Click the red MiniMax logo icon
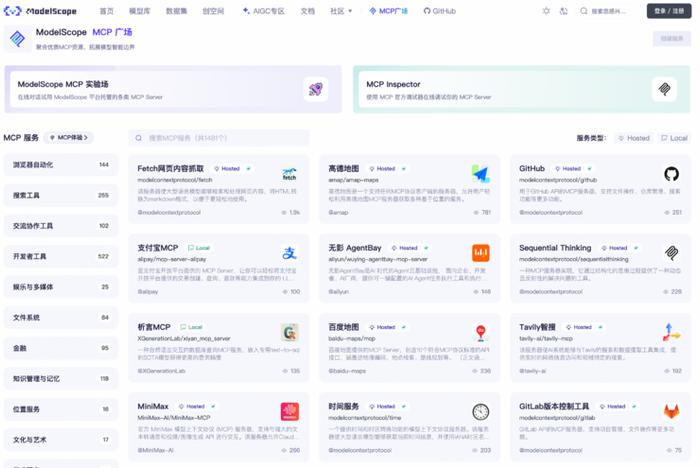The height and width of the screenshot is (468, 700). (290, 412)
